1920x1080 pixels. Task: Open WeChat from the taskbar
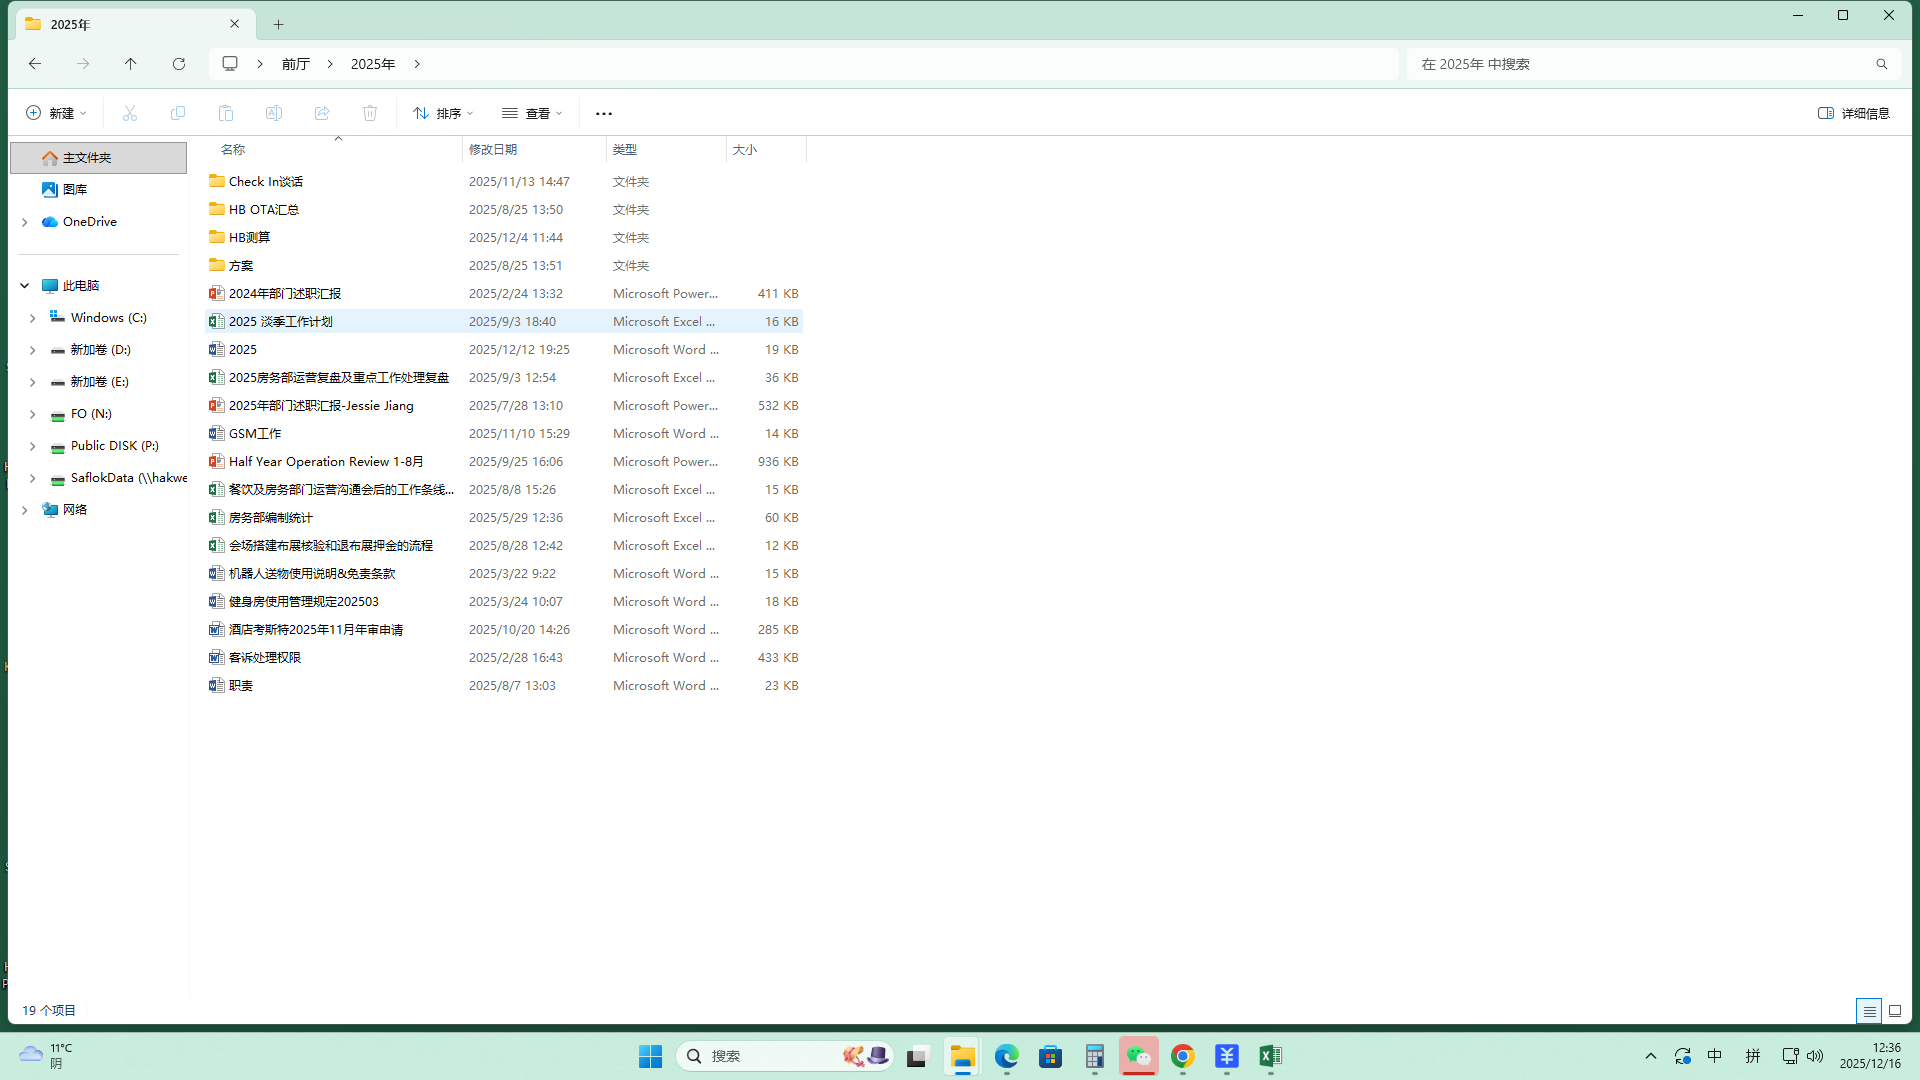1138,1056
